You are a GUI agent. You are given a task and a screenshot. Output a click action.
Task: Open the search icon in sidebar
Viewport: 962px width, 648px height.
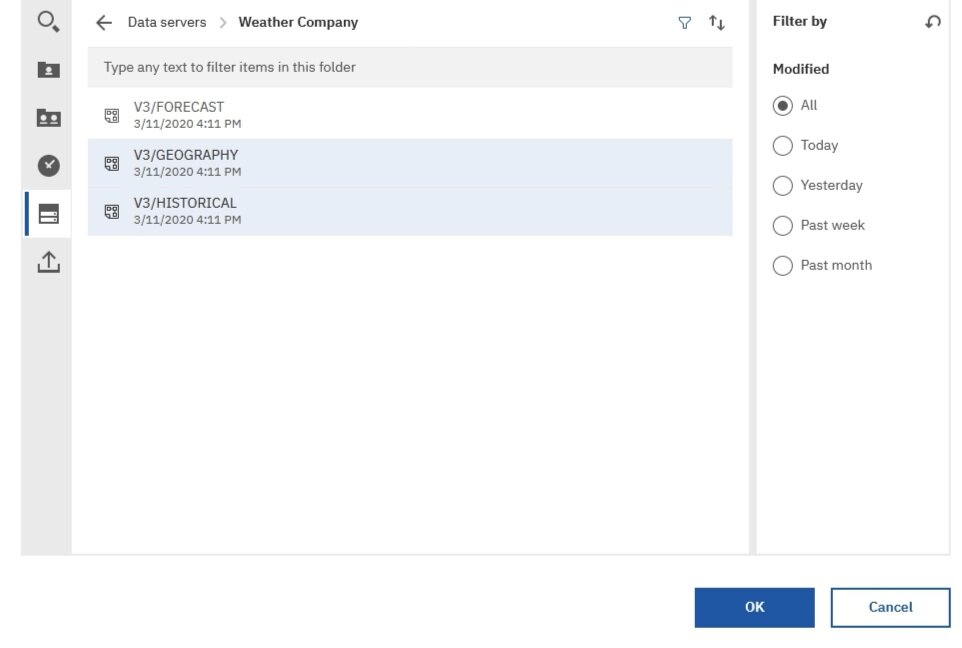[48, 21]
